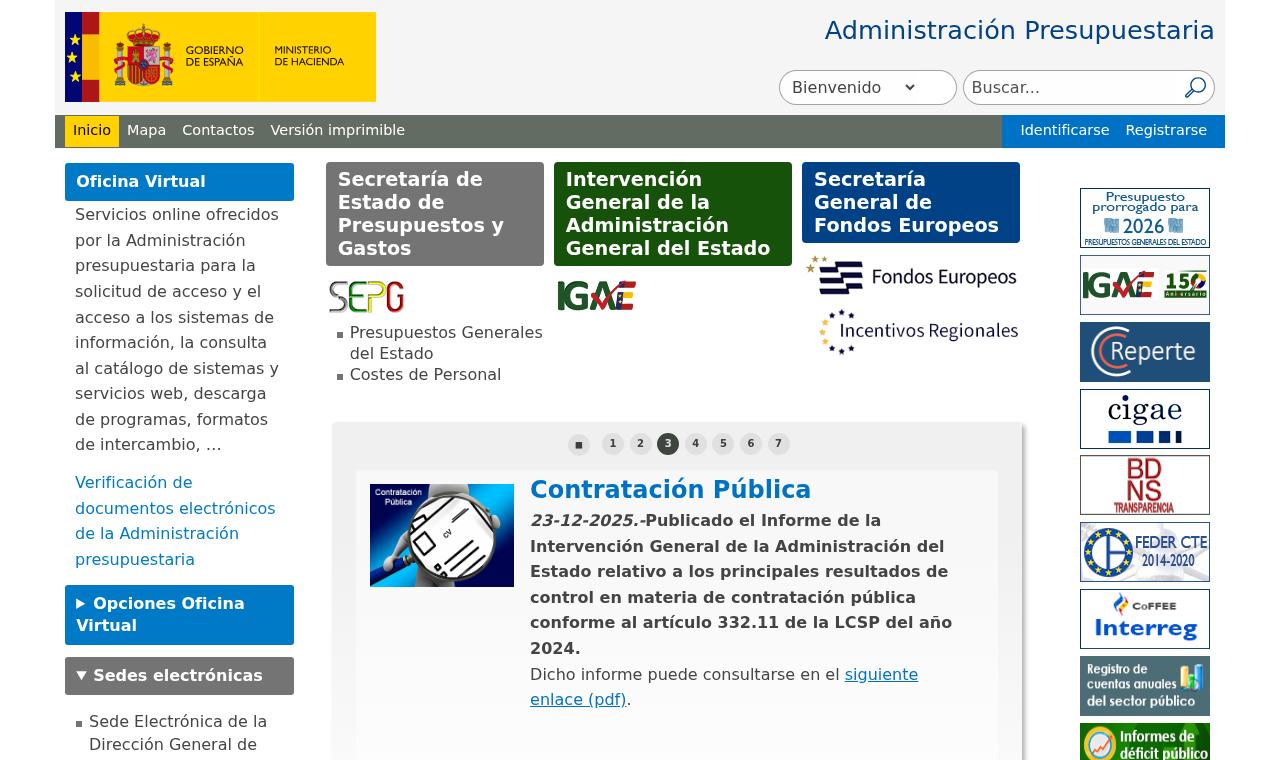Click the search magnifier icon
Screen dimensions: 1280x760
pyautogui.click(x=1195, y=88)
